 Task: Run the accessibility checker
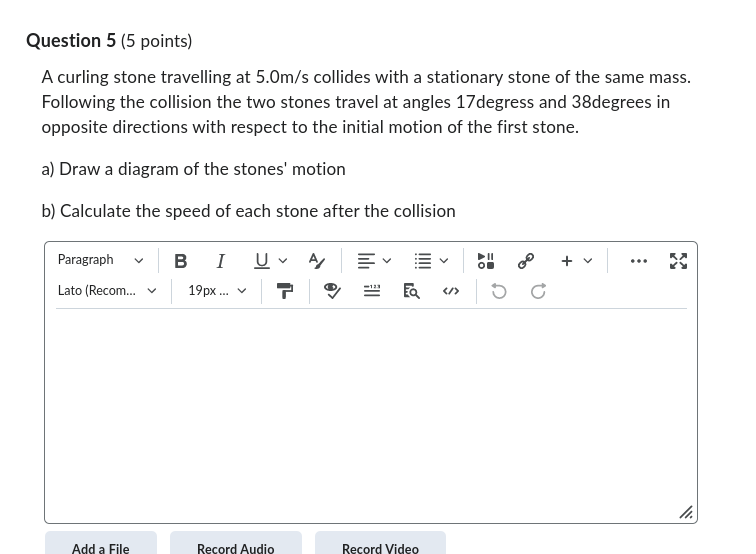point(332,291)
